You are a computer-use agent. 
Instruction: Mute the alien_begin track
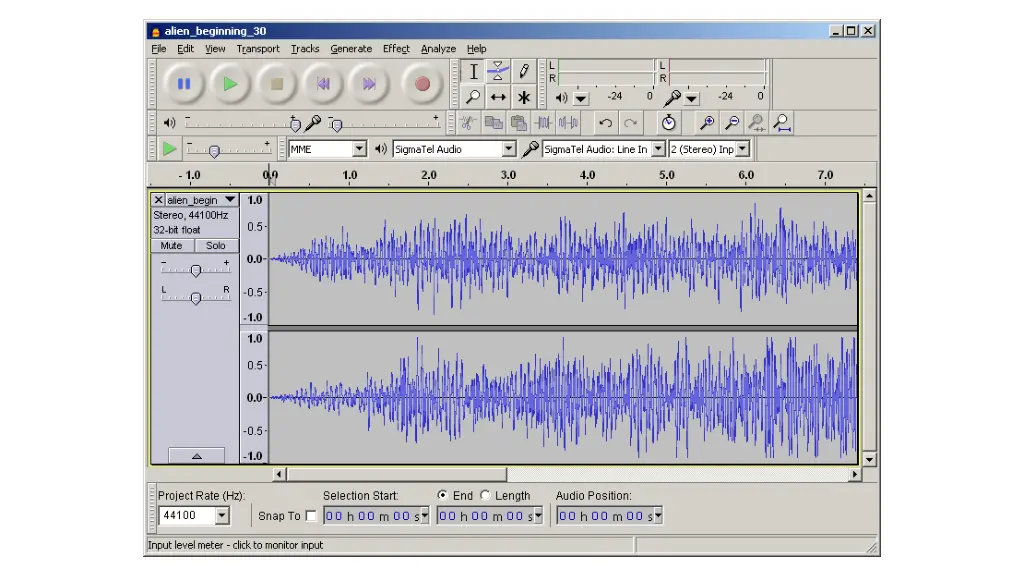pos(172,246)
